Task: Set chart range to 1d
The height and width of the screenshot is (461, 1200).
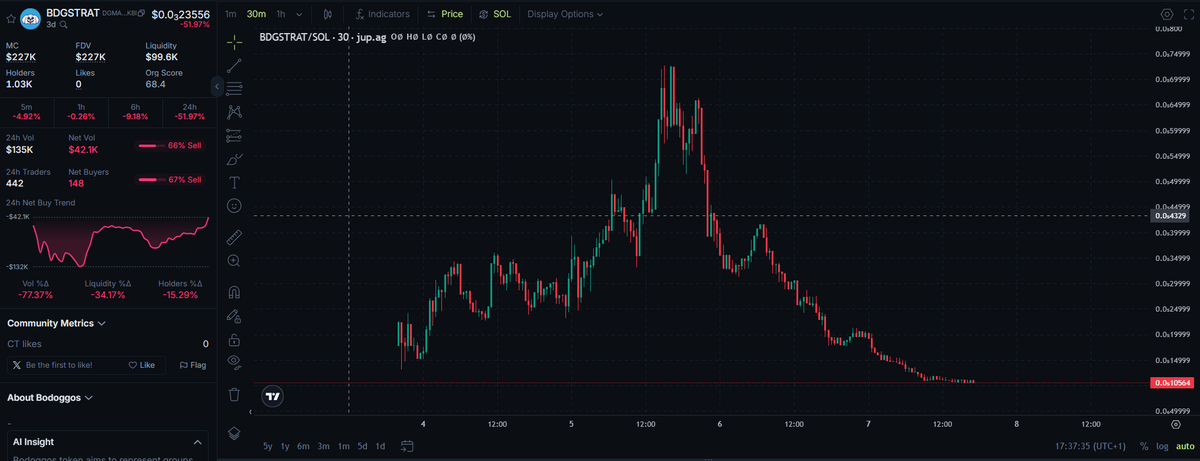Action: pos(380,446)
